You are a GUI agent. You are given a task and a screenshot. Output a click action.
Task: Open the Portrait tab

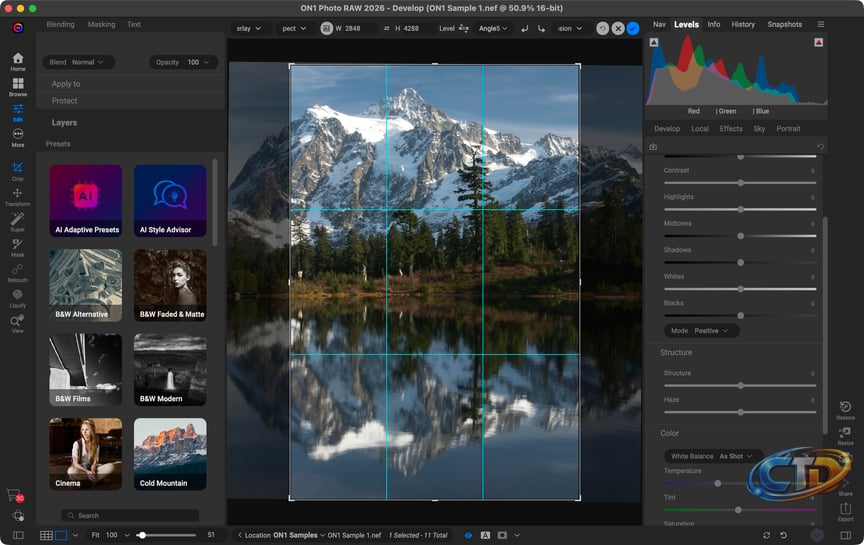[x=788, y=128]
